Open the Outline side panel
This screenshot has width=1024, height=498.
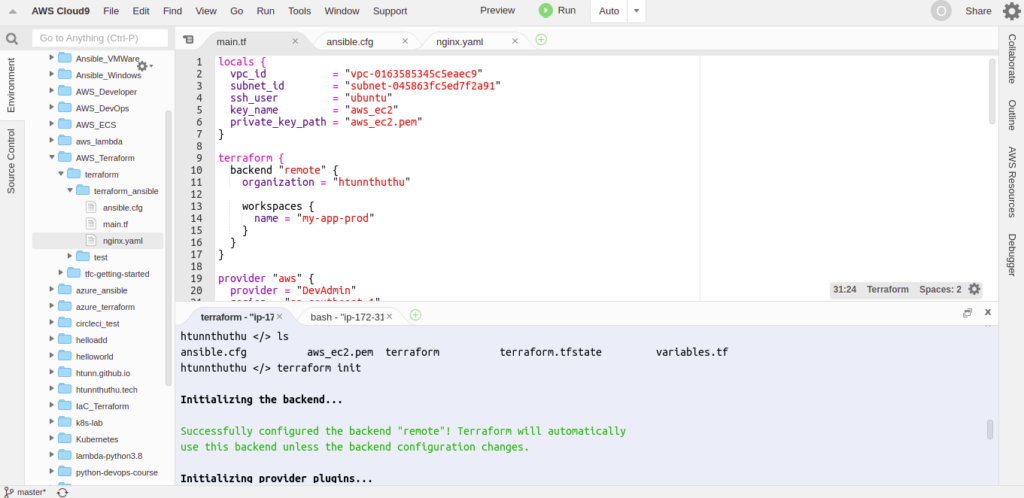pos(1012,115)
